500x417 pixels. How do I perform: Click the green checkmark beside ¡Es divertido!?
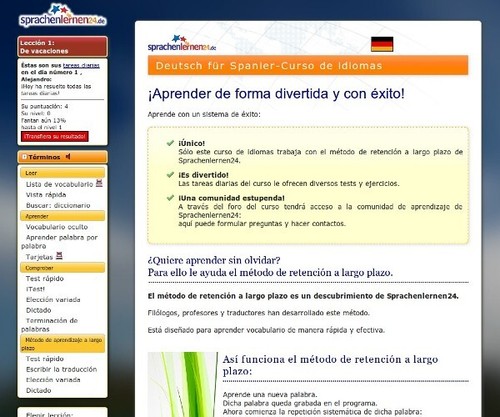170,175
